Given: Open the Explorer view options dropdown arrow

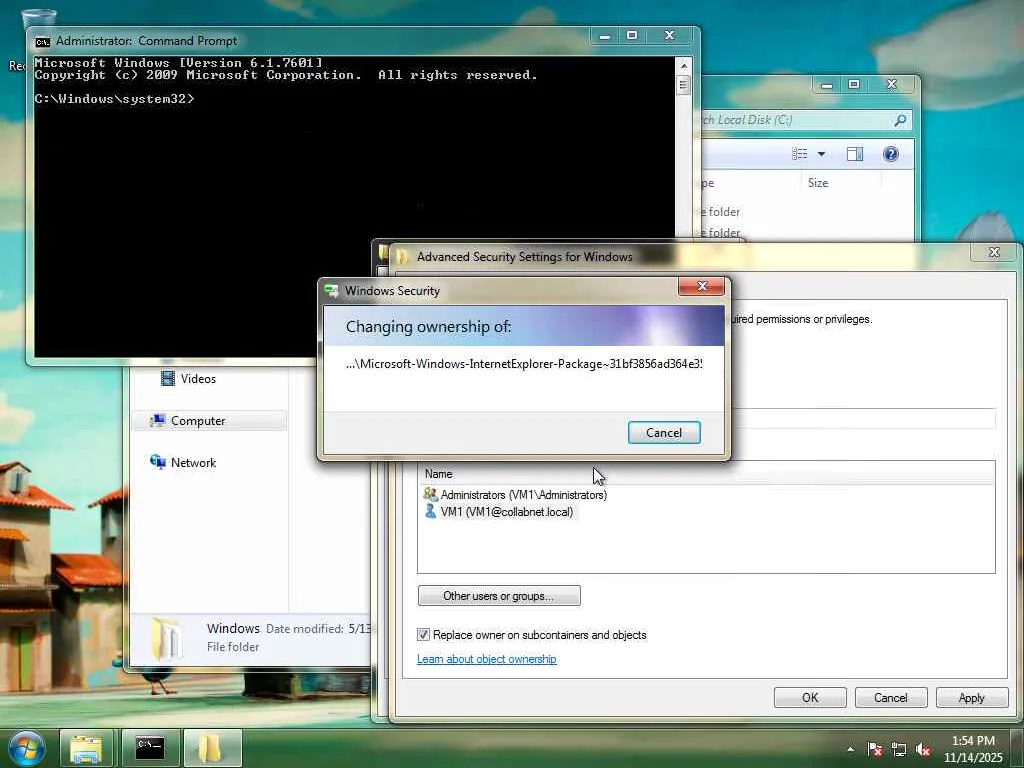Looking at the screenshot, I should [821, 153].
